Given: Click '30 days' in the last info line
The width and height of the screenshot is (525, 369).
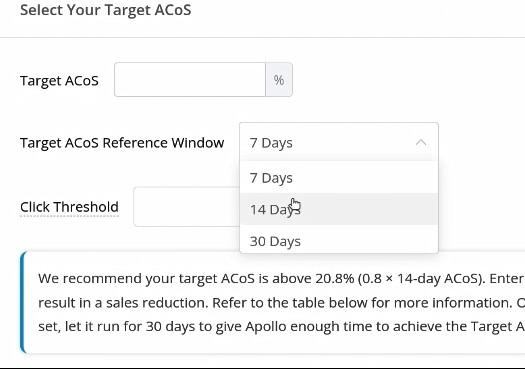Looking at the screenshot, I should (170, 326).
